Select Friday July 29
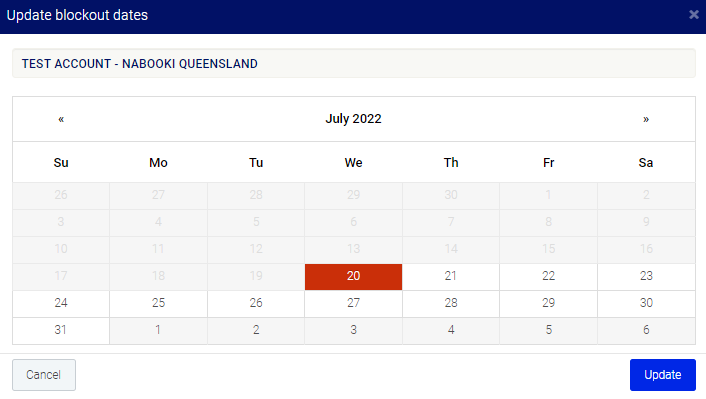This screenshot has height=399, width=706. tap(548, 304)
